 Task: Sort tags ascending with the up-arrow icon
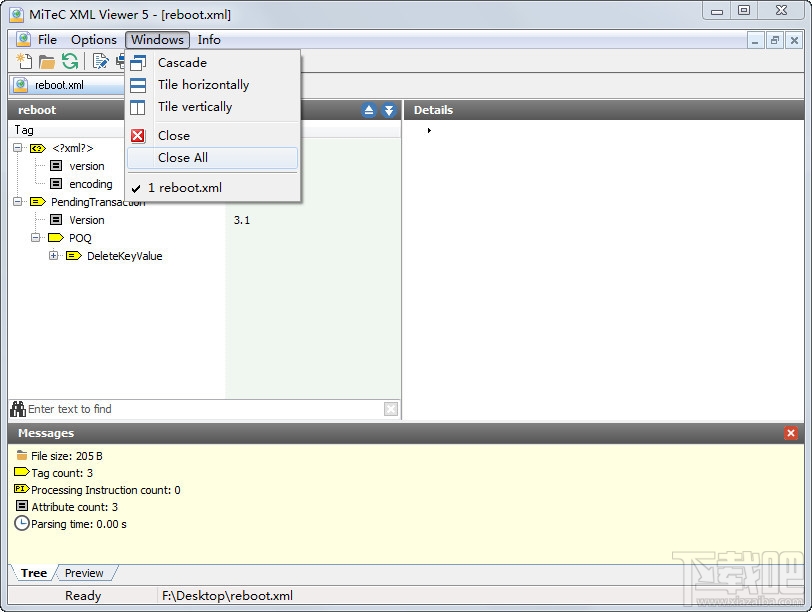coord(370,110)
